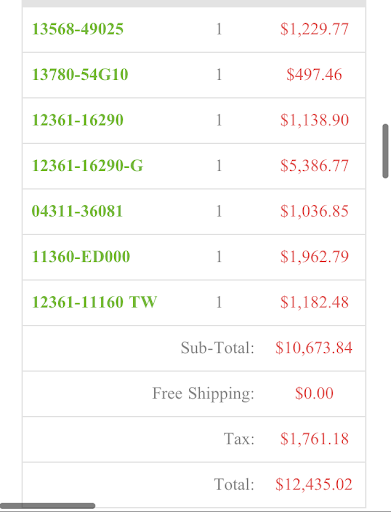The height and width of the screenshot is (512, 391).
Task: Select the Sub-Total amount $10,673.84
Action: pyautogui.click(x=314, y=348)
